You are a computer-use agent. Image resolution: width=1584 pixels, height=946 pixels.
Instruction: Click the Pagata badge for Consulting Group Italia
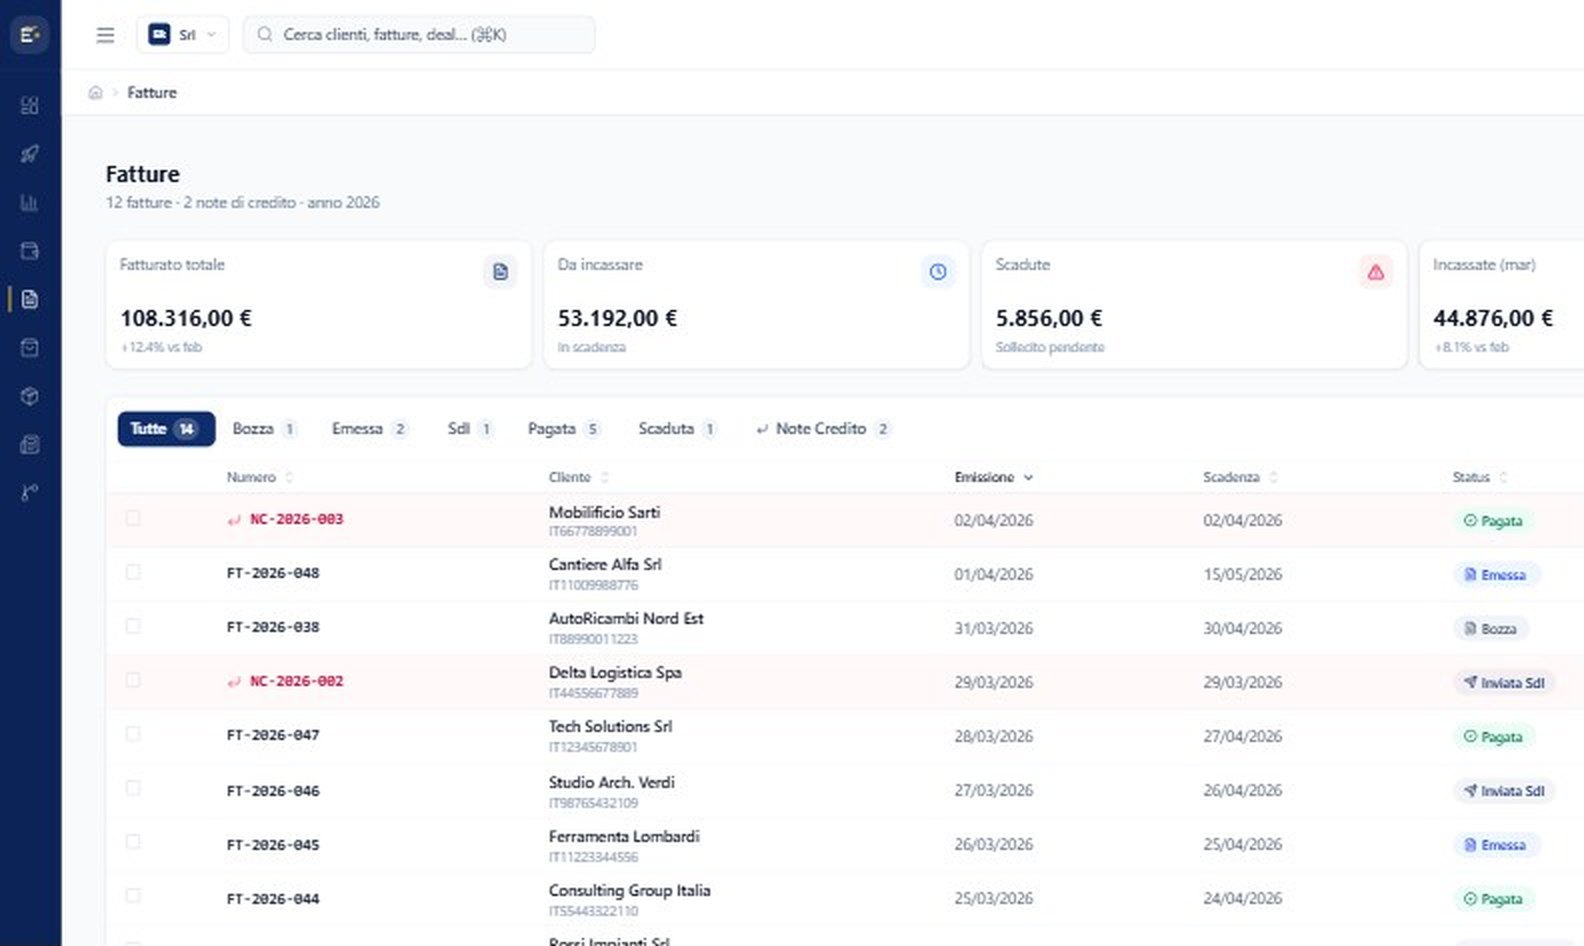click(x=1493, y=899)
